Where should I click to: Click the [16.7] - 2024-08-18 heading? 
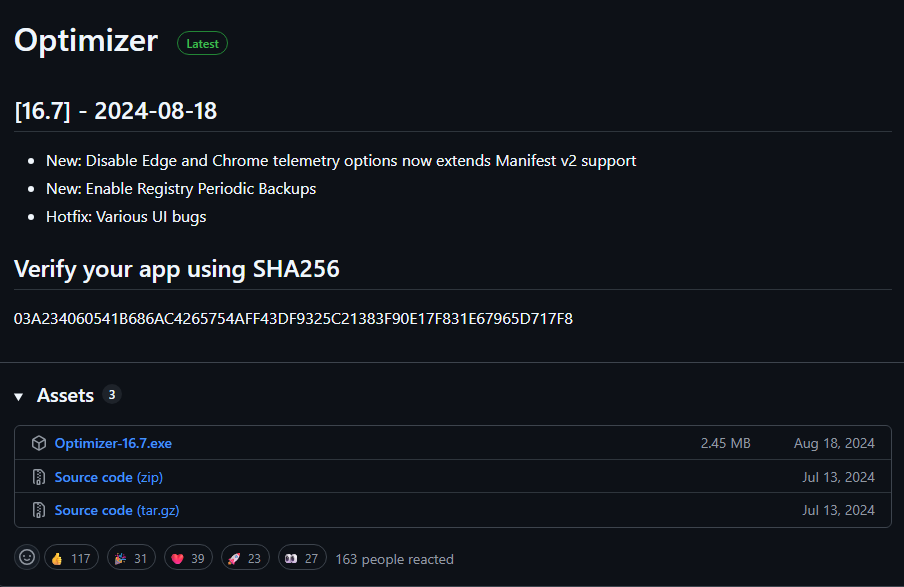pyautogui.click(x=116, y=110)
